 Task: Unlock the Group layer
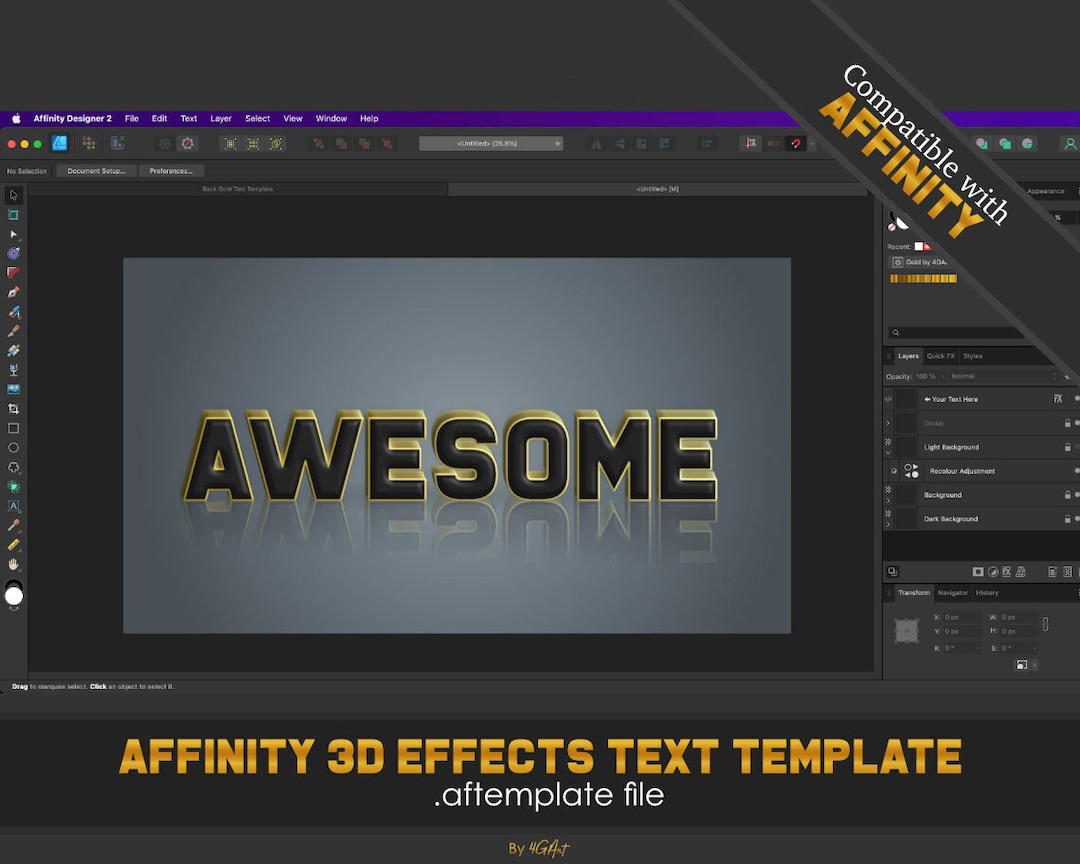coord(1067,423)
